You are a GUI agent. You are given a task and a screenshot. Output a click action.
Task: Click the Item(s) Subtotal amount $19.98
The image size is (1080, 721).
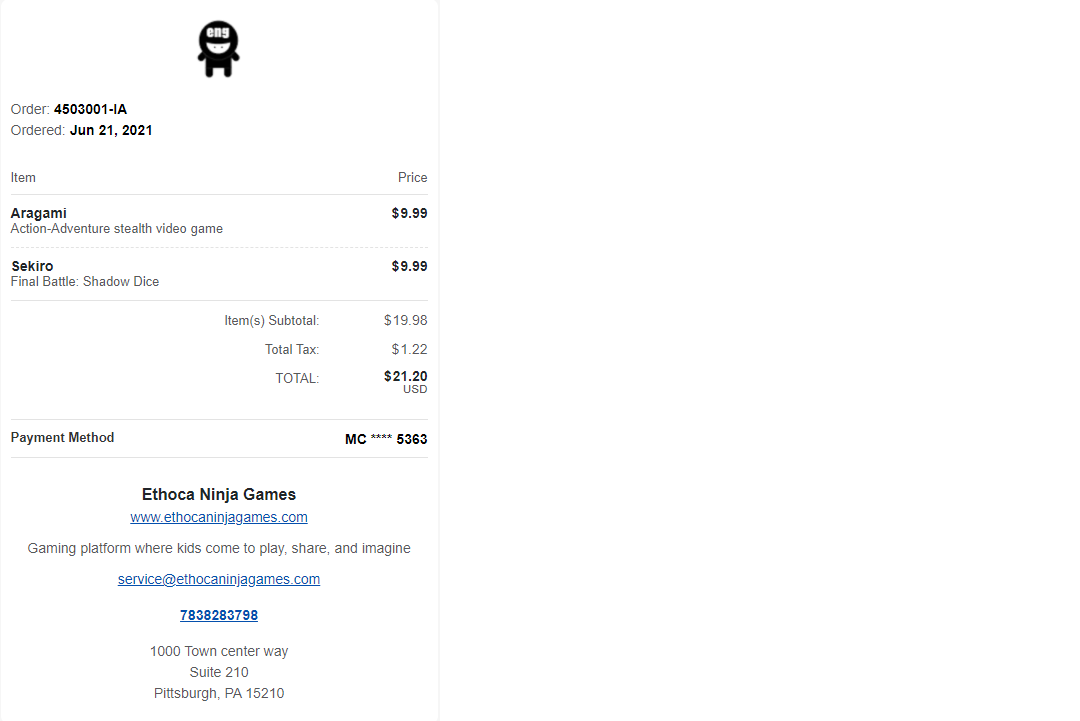tap(405, 321)
